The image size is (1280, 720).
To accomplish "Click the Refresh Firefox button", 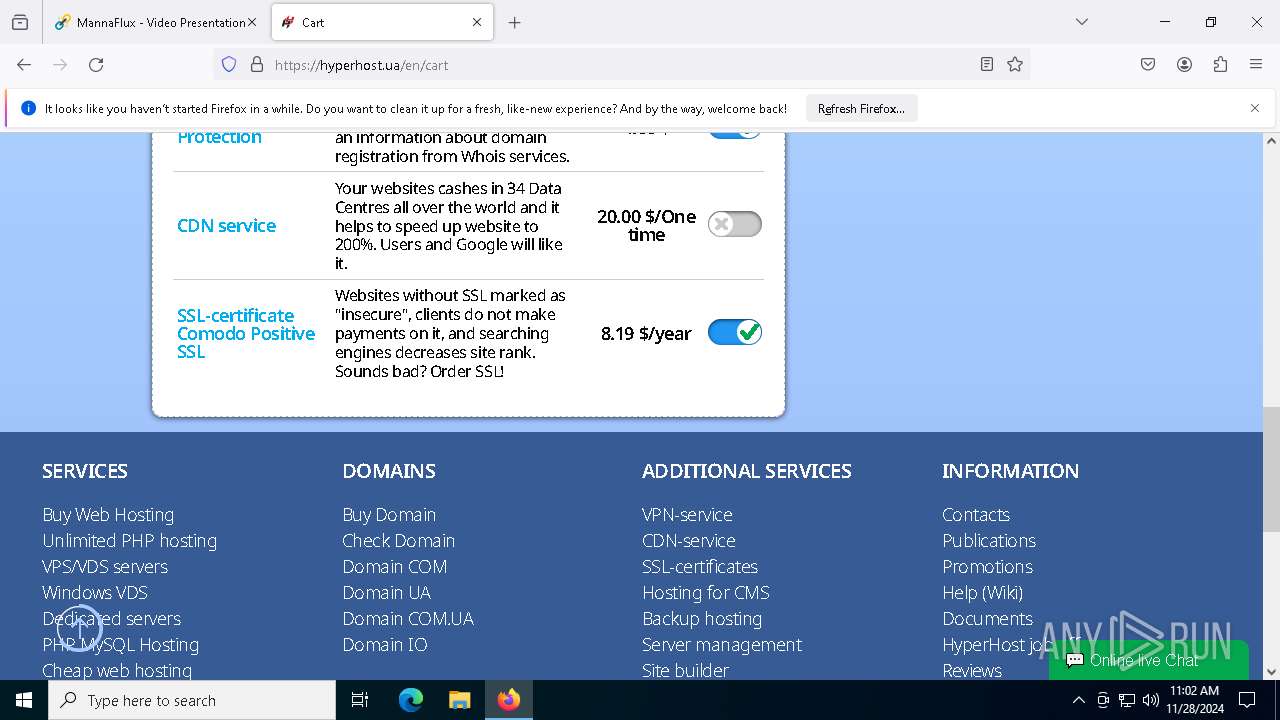I will (861, 108).
